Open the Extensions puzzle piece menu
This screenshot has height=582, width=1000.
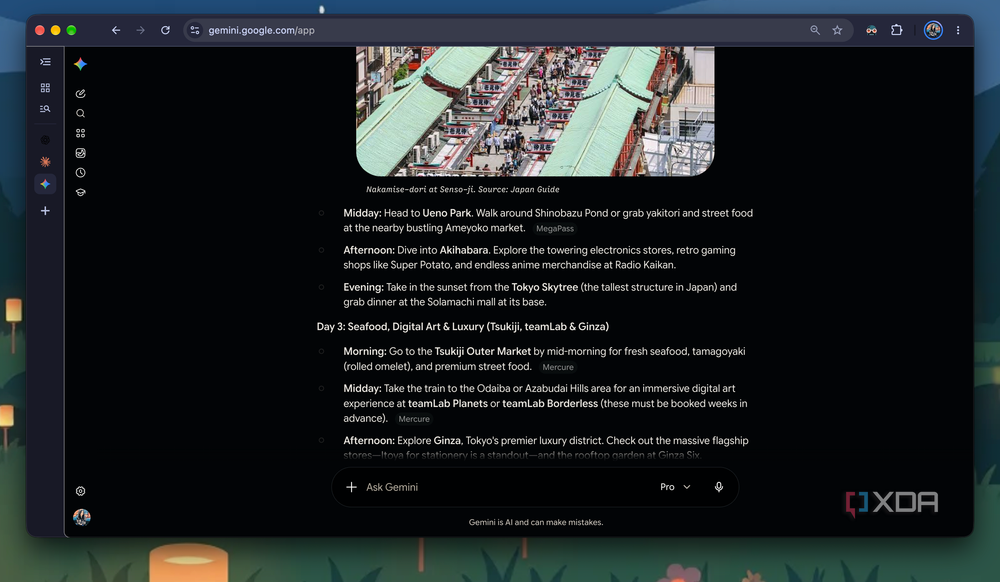click(x=897, y=30)
